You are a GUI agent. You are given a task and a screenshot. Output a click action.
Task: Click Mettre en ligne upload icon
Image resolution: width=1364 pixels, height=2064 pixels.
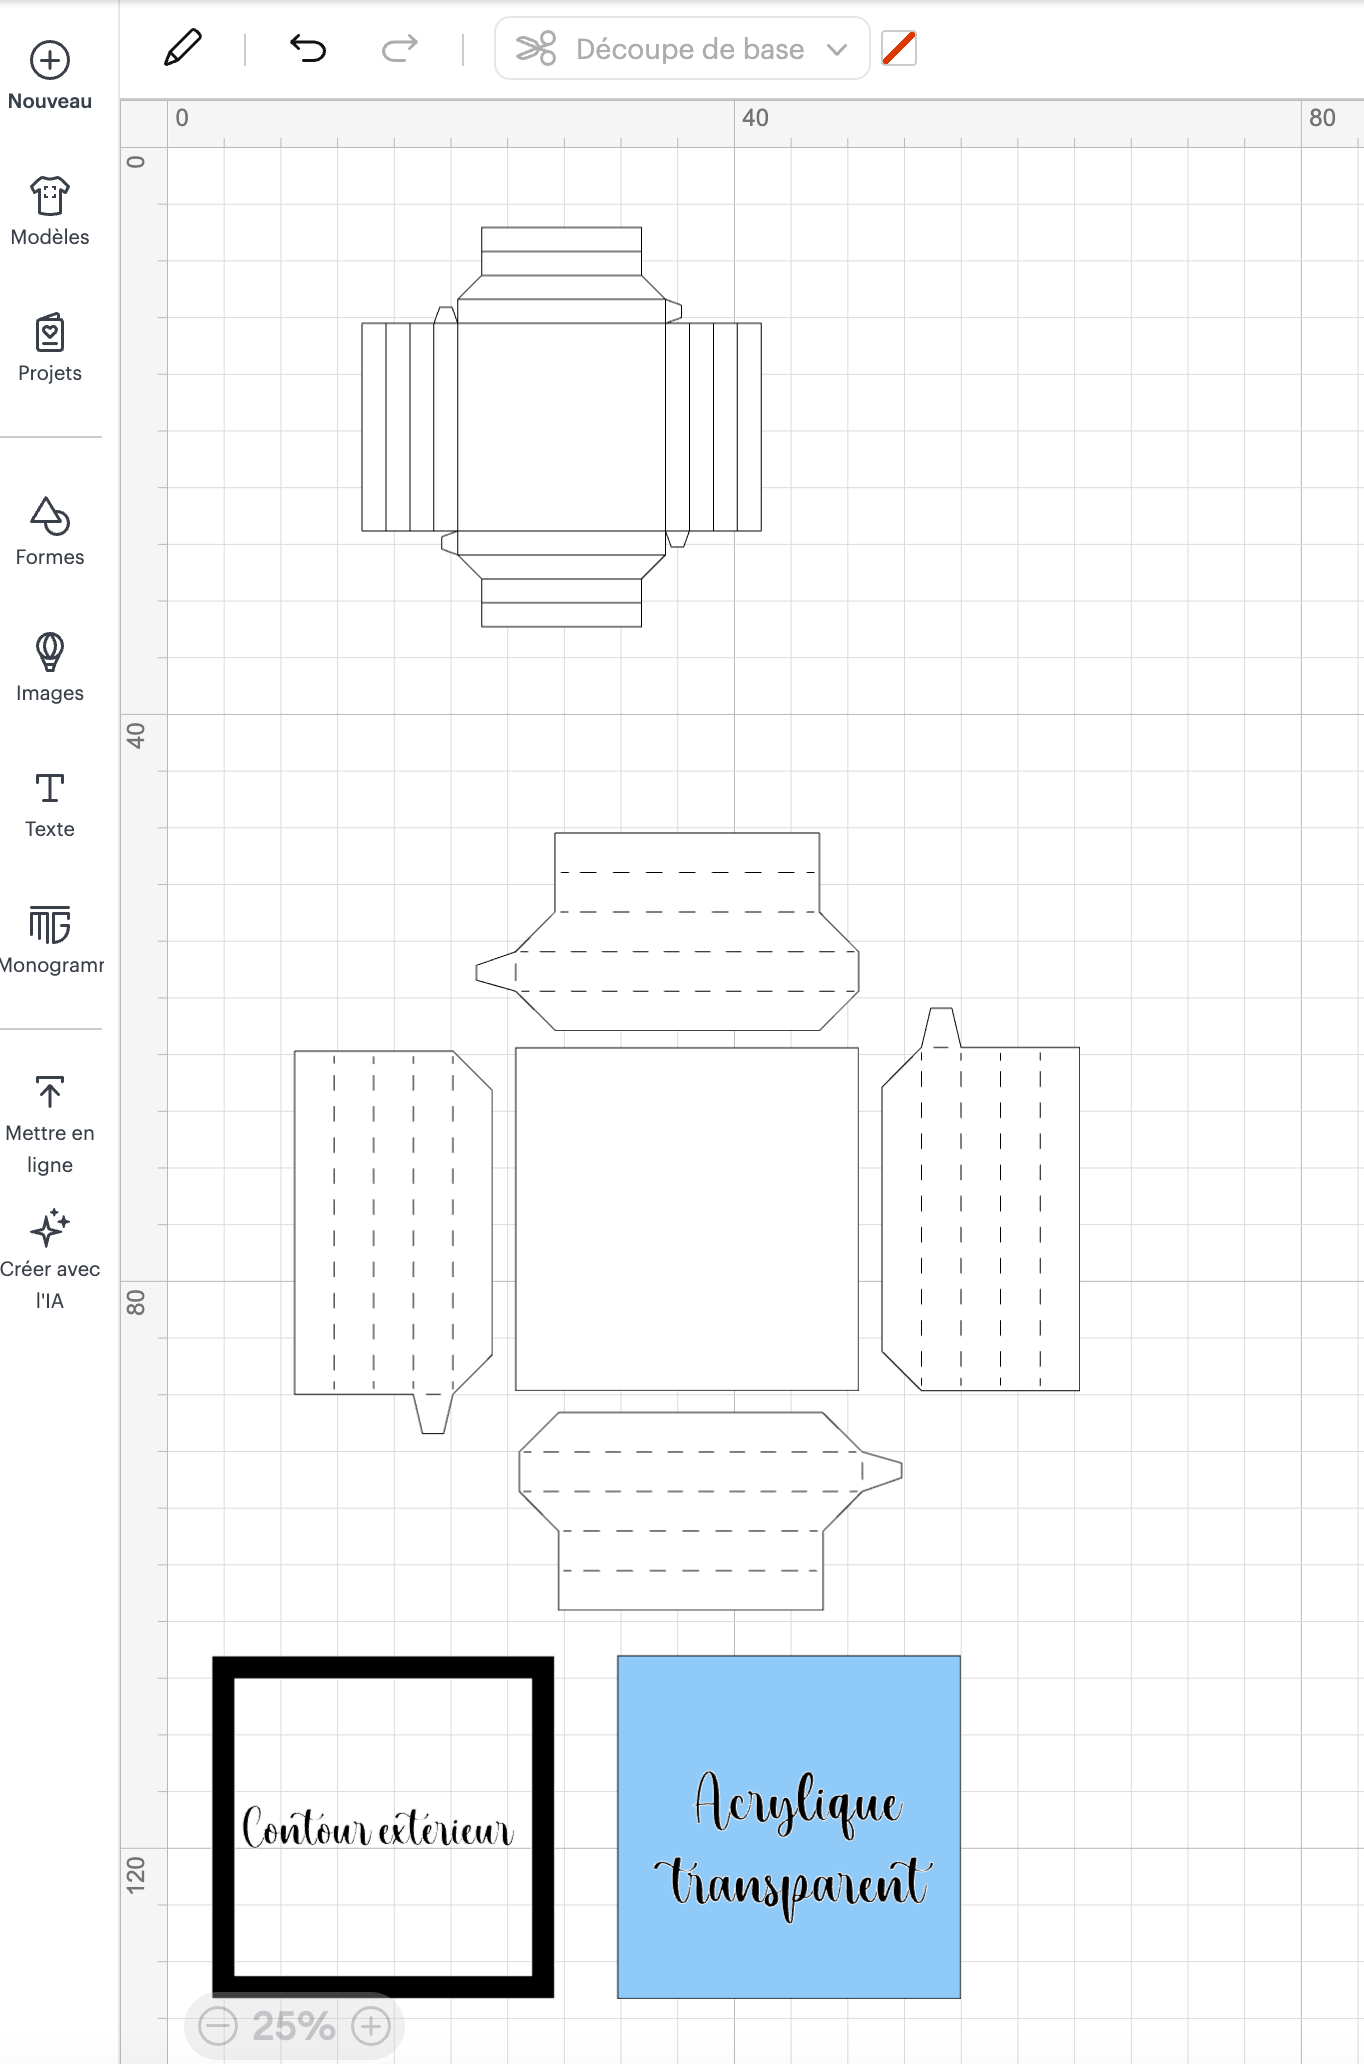[x=50, y=1093]
